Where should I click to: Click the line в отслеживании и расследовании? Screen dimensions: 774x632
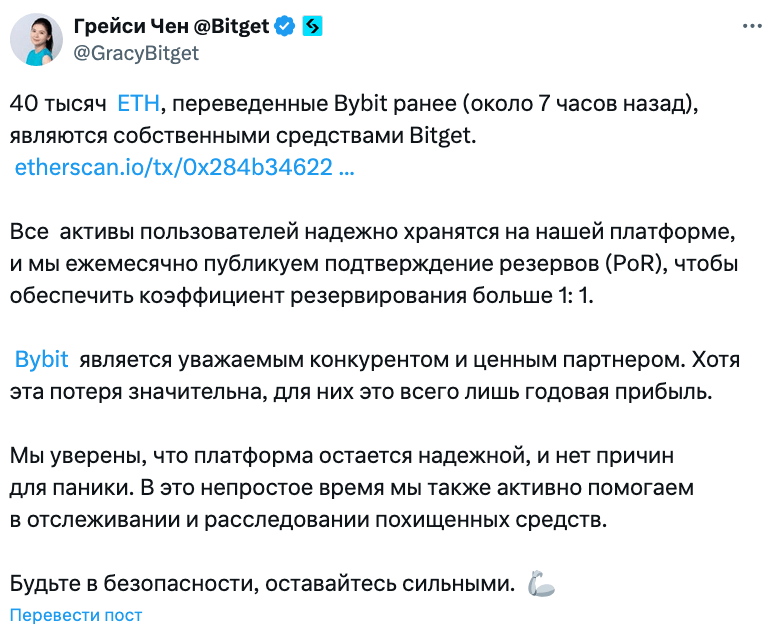(x=308, y=519)
